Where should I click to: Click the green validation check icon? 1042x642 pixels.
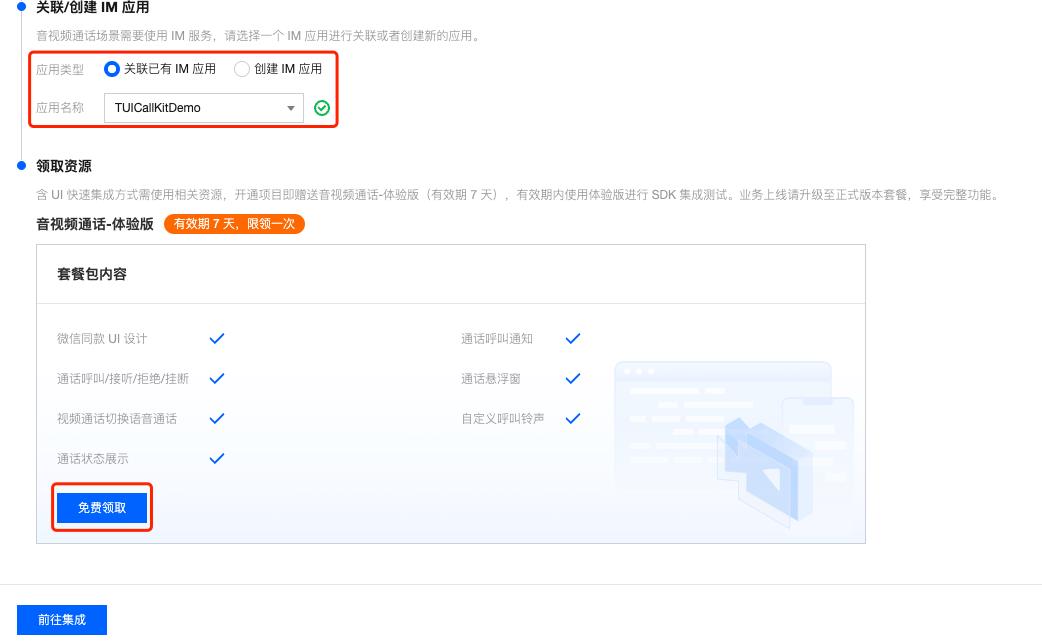[322, 108]
